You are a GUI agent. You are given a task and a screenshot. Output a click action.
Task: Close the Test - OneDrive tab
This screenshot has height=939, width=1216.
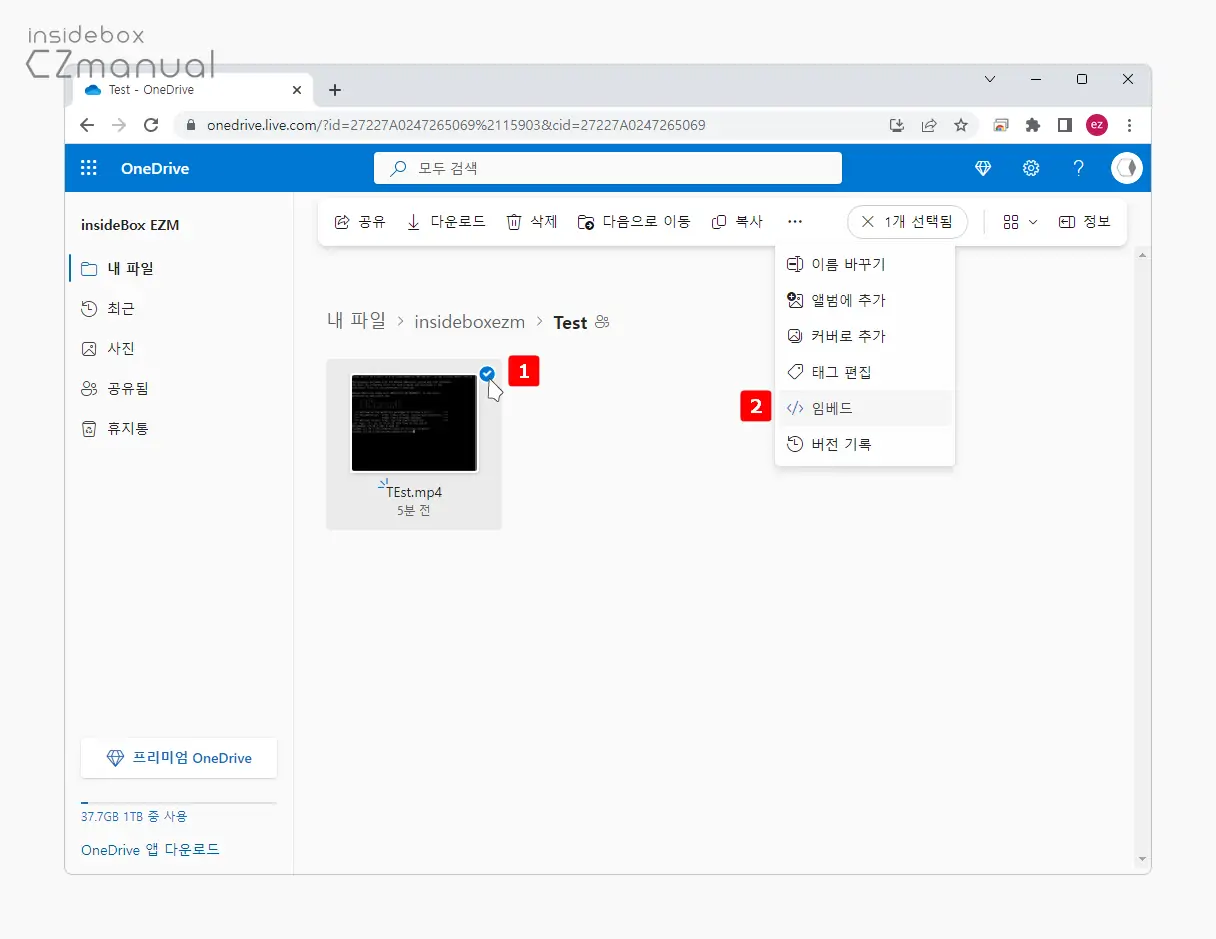coord(297,90)
